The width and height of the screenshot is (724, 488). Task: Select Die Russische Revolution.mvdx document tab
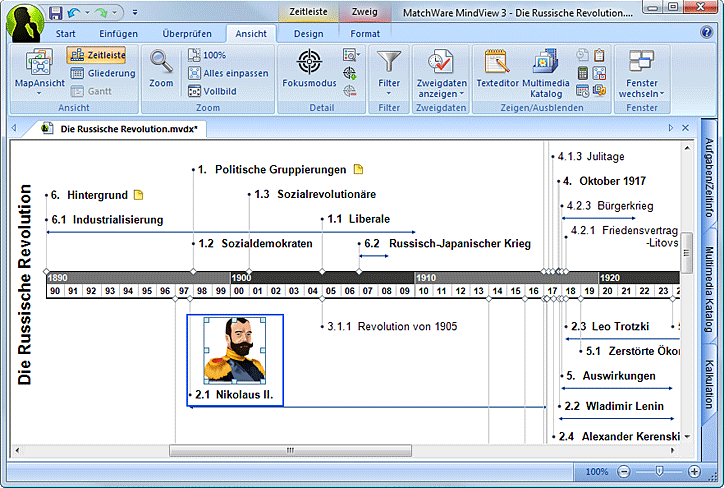120,129
